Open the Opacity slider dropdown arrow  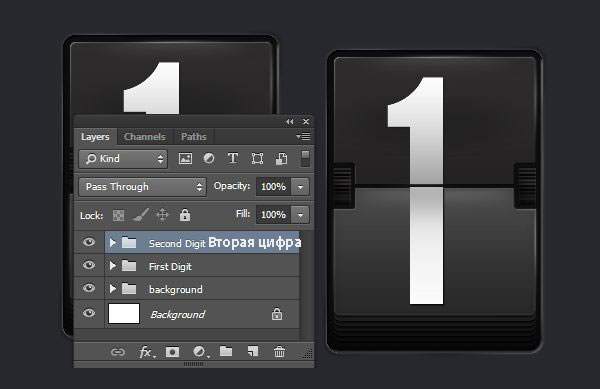click(300, 187)
